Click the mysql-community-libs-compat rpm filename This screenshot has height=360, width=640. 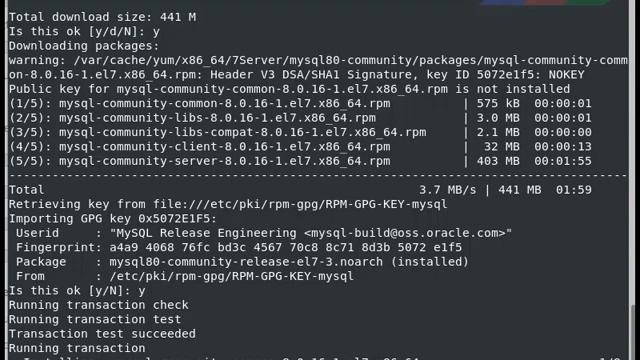point(242,132)
